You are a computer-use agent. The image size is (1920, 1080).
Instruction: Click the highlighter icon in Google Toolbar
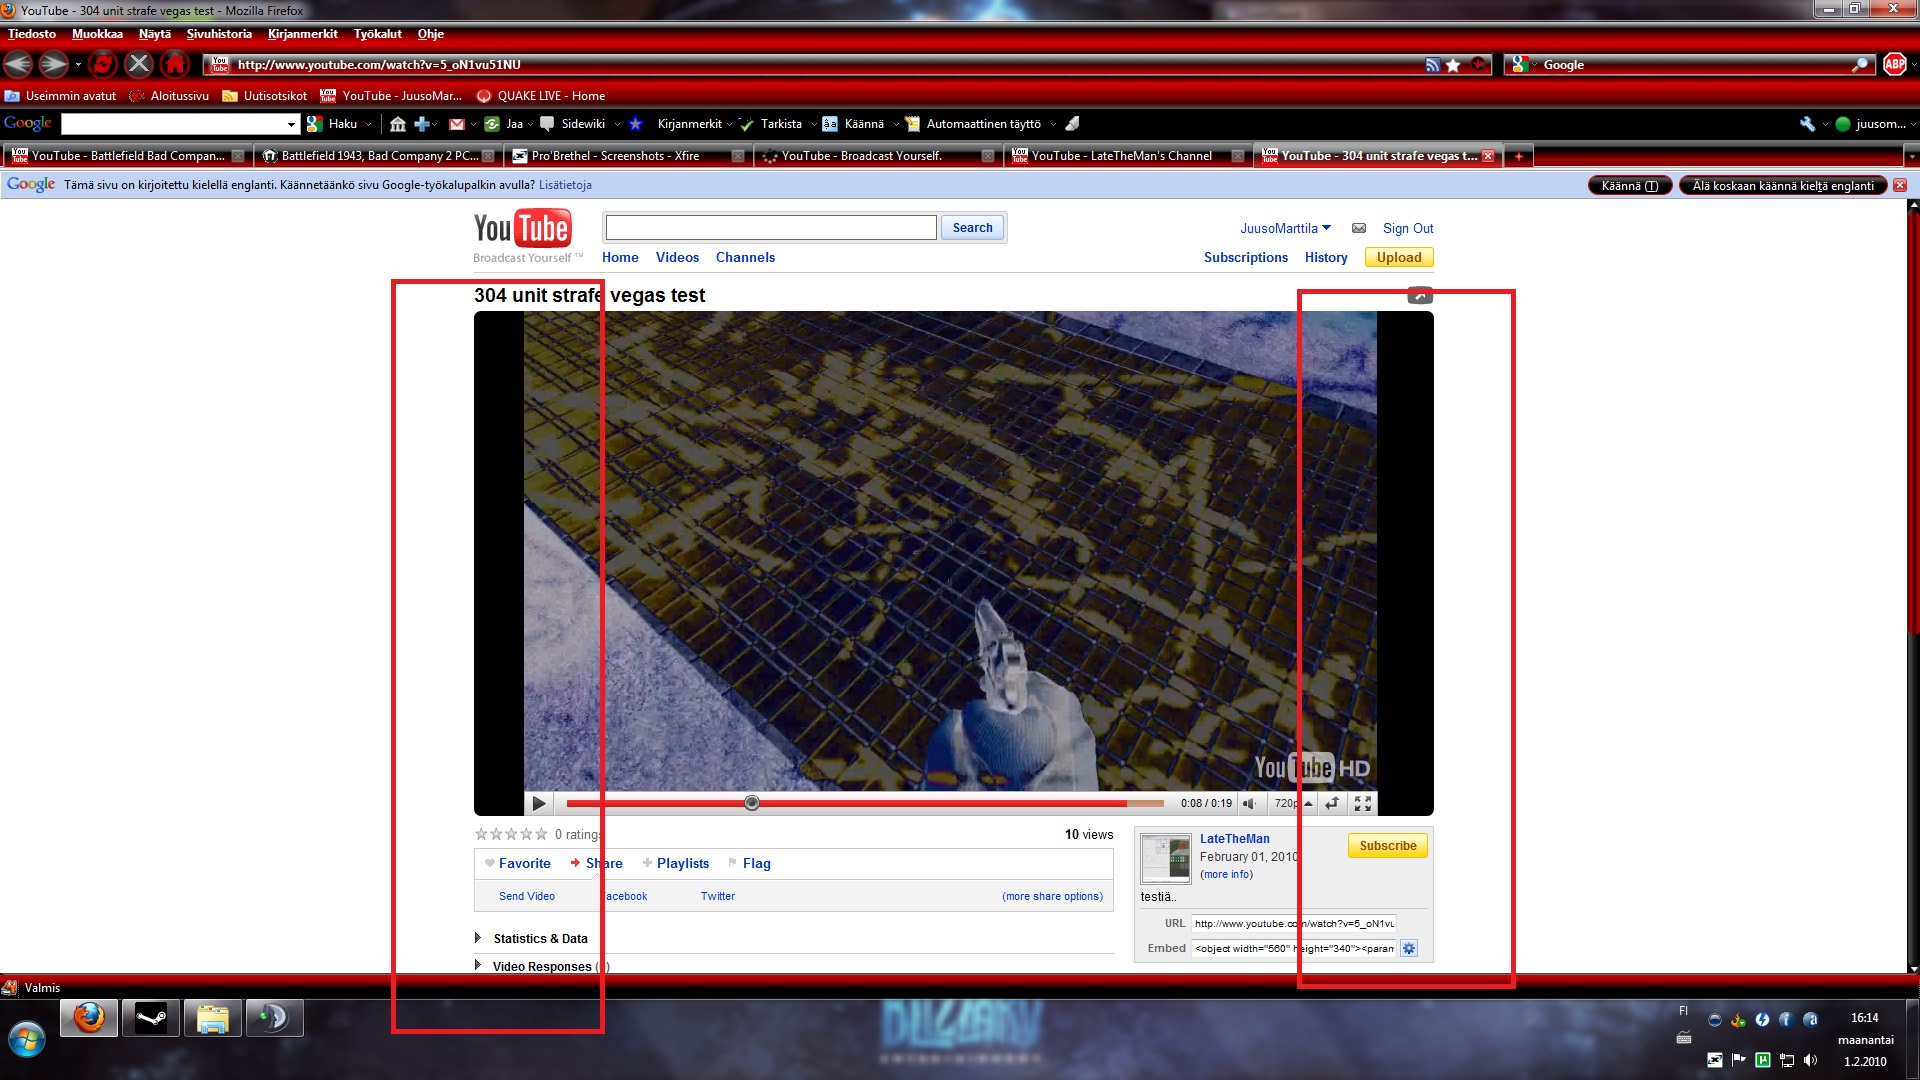(x=1072, y=124)
